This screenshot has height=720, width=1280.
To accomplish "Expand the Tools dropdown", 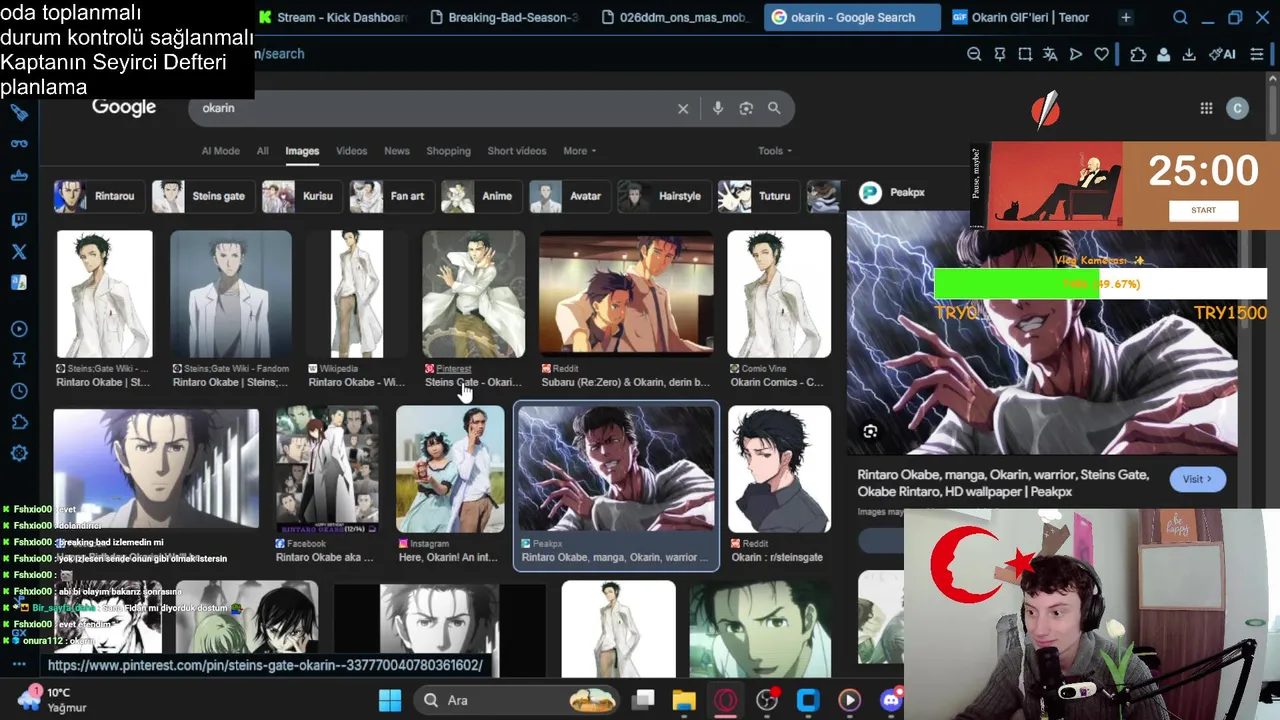I will click(774, 151).
